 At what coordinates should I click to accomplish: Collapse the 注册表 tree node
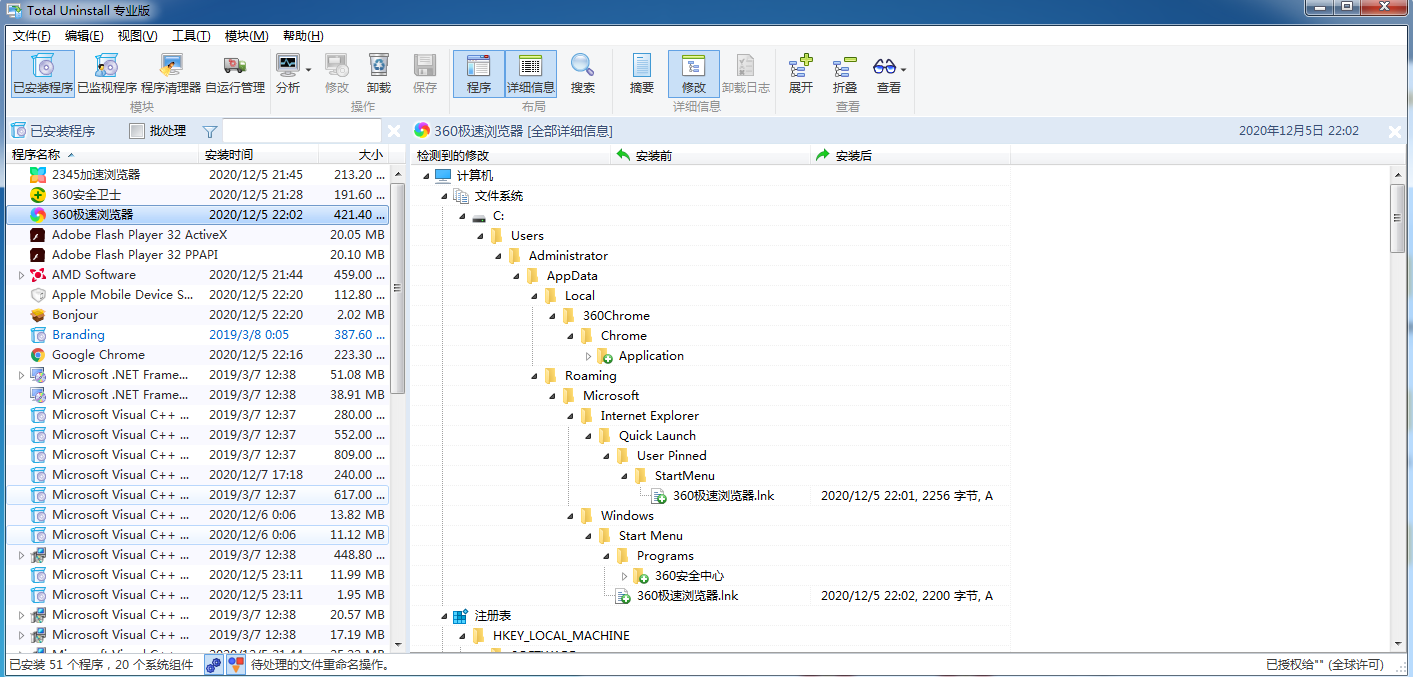point(444,616)
